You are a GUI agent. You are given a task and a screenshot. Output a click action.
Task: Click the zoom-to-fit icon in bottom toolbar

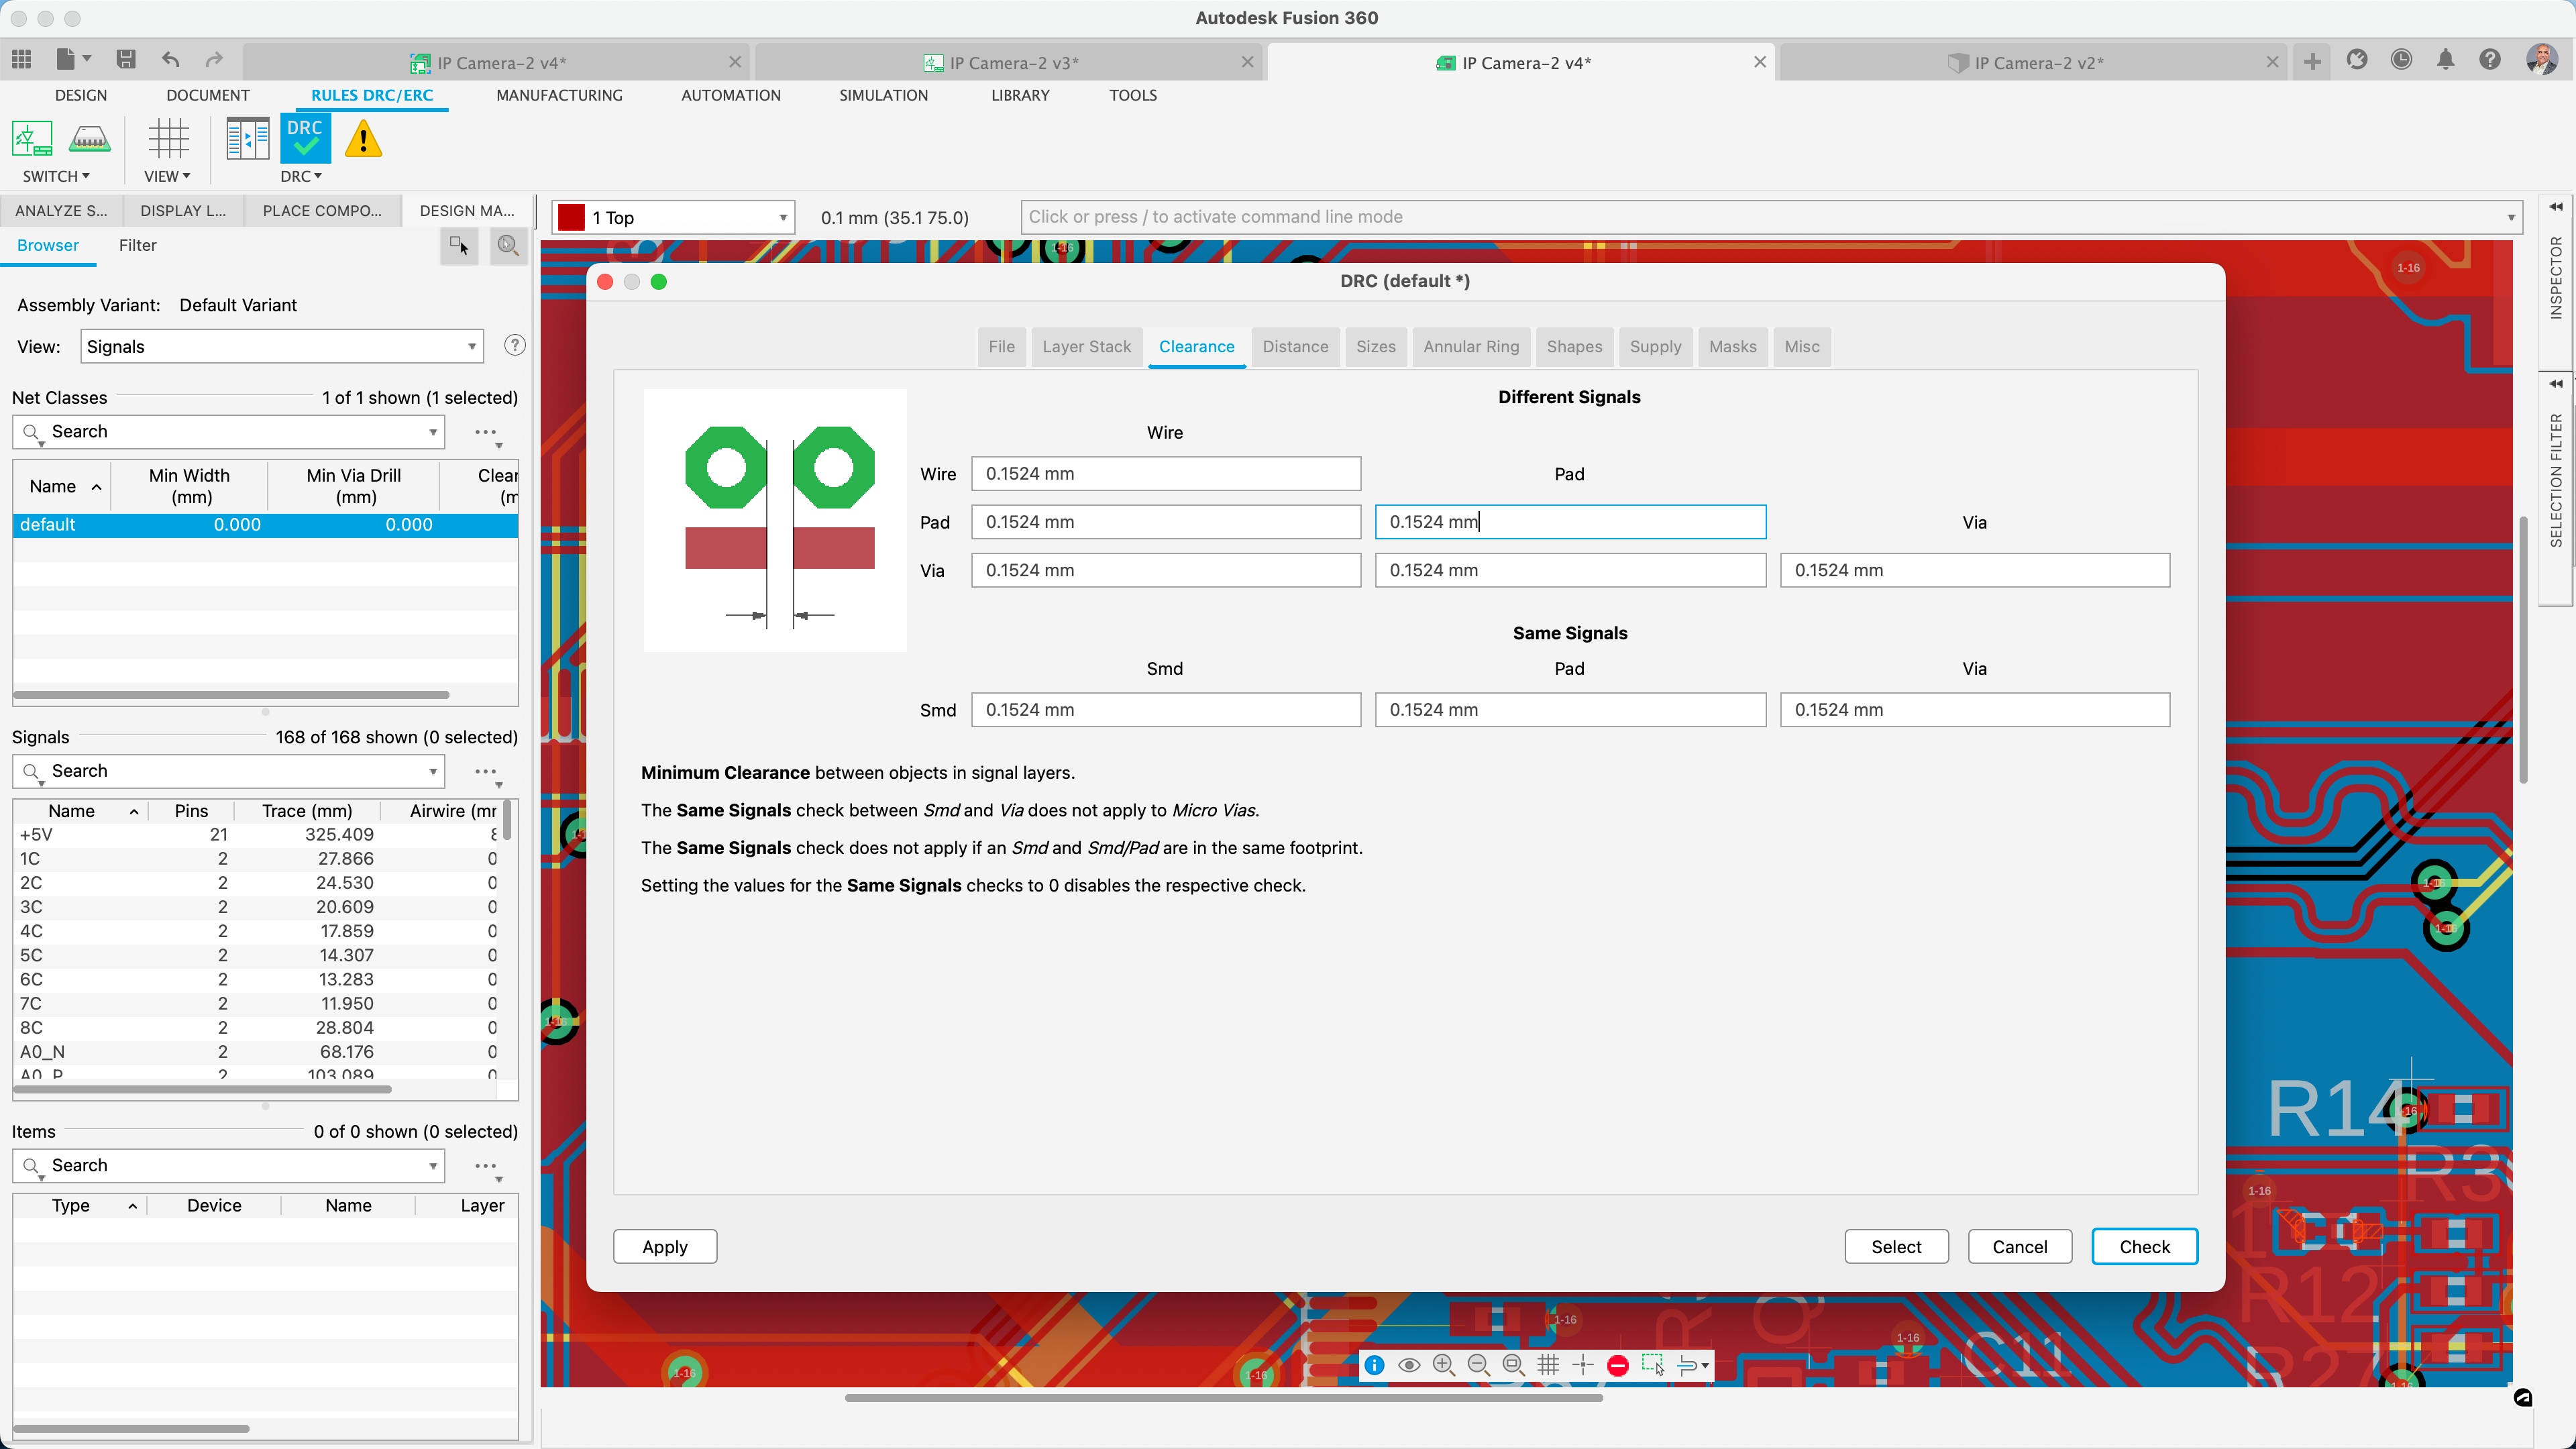click(x=1513, y=1365)
